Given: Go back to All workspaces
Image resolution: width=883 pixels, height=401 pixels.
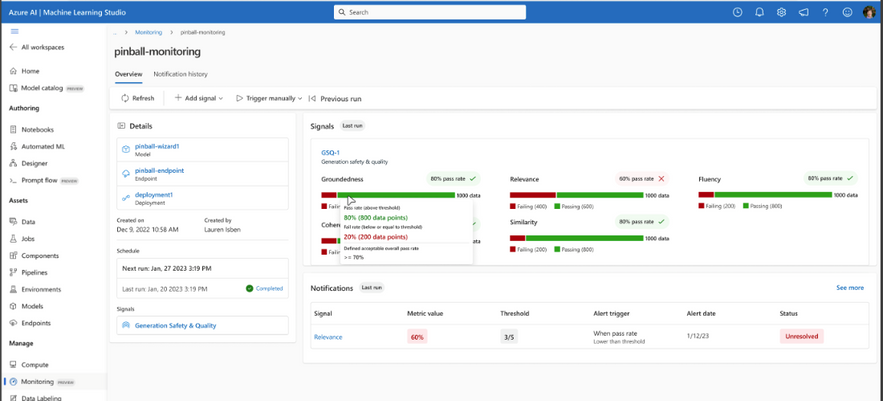Looking at the screenshot, I should pos(37,47).
